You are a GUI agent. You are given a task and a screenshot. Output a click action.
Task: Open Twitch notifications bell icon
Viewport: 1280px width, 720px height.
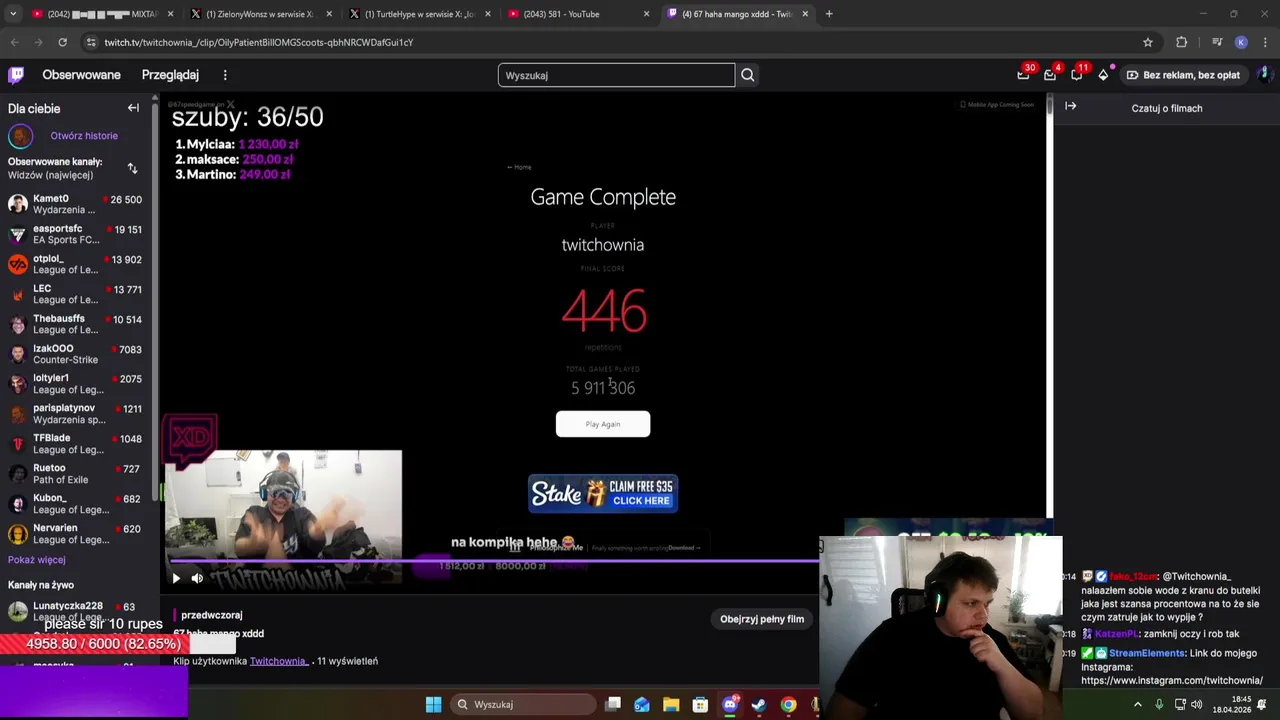[1077, 75]
